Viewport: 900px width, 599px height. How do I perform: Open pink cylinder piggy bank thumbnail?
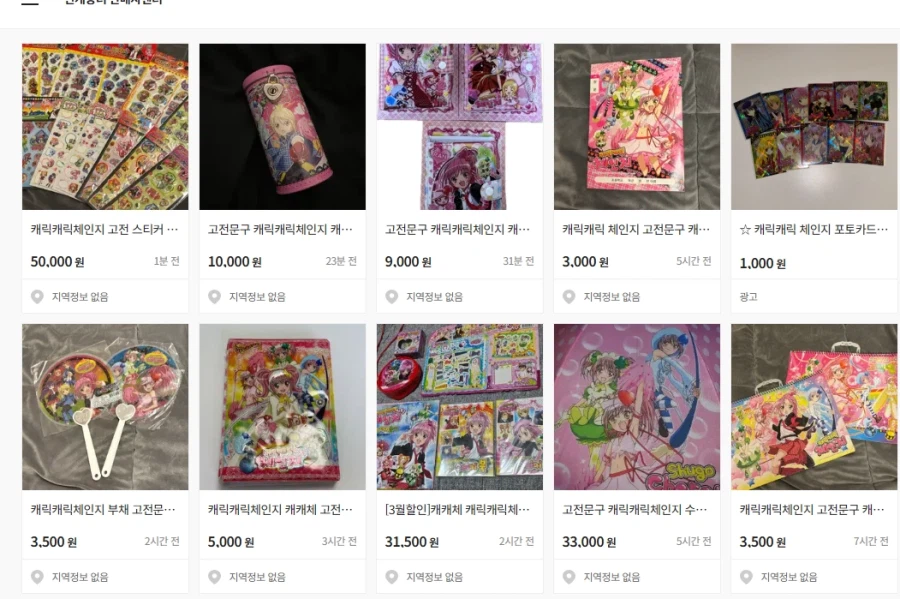(282, 127)
